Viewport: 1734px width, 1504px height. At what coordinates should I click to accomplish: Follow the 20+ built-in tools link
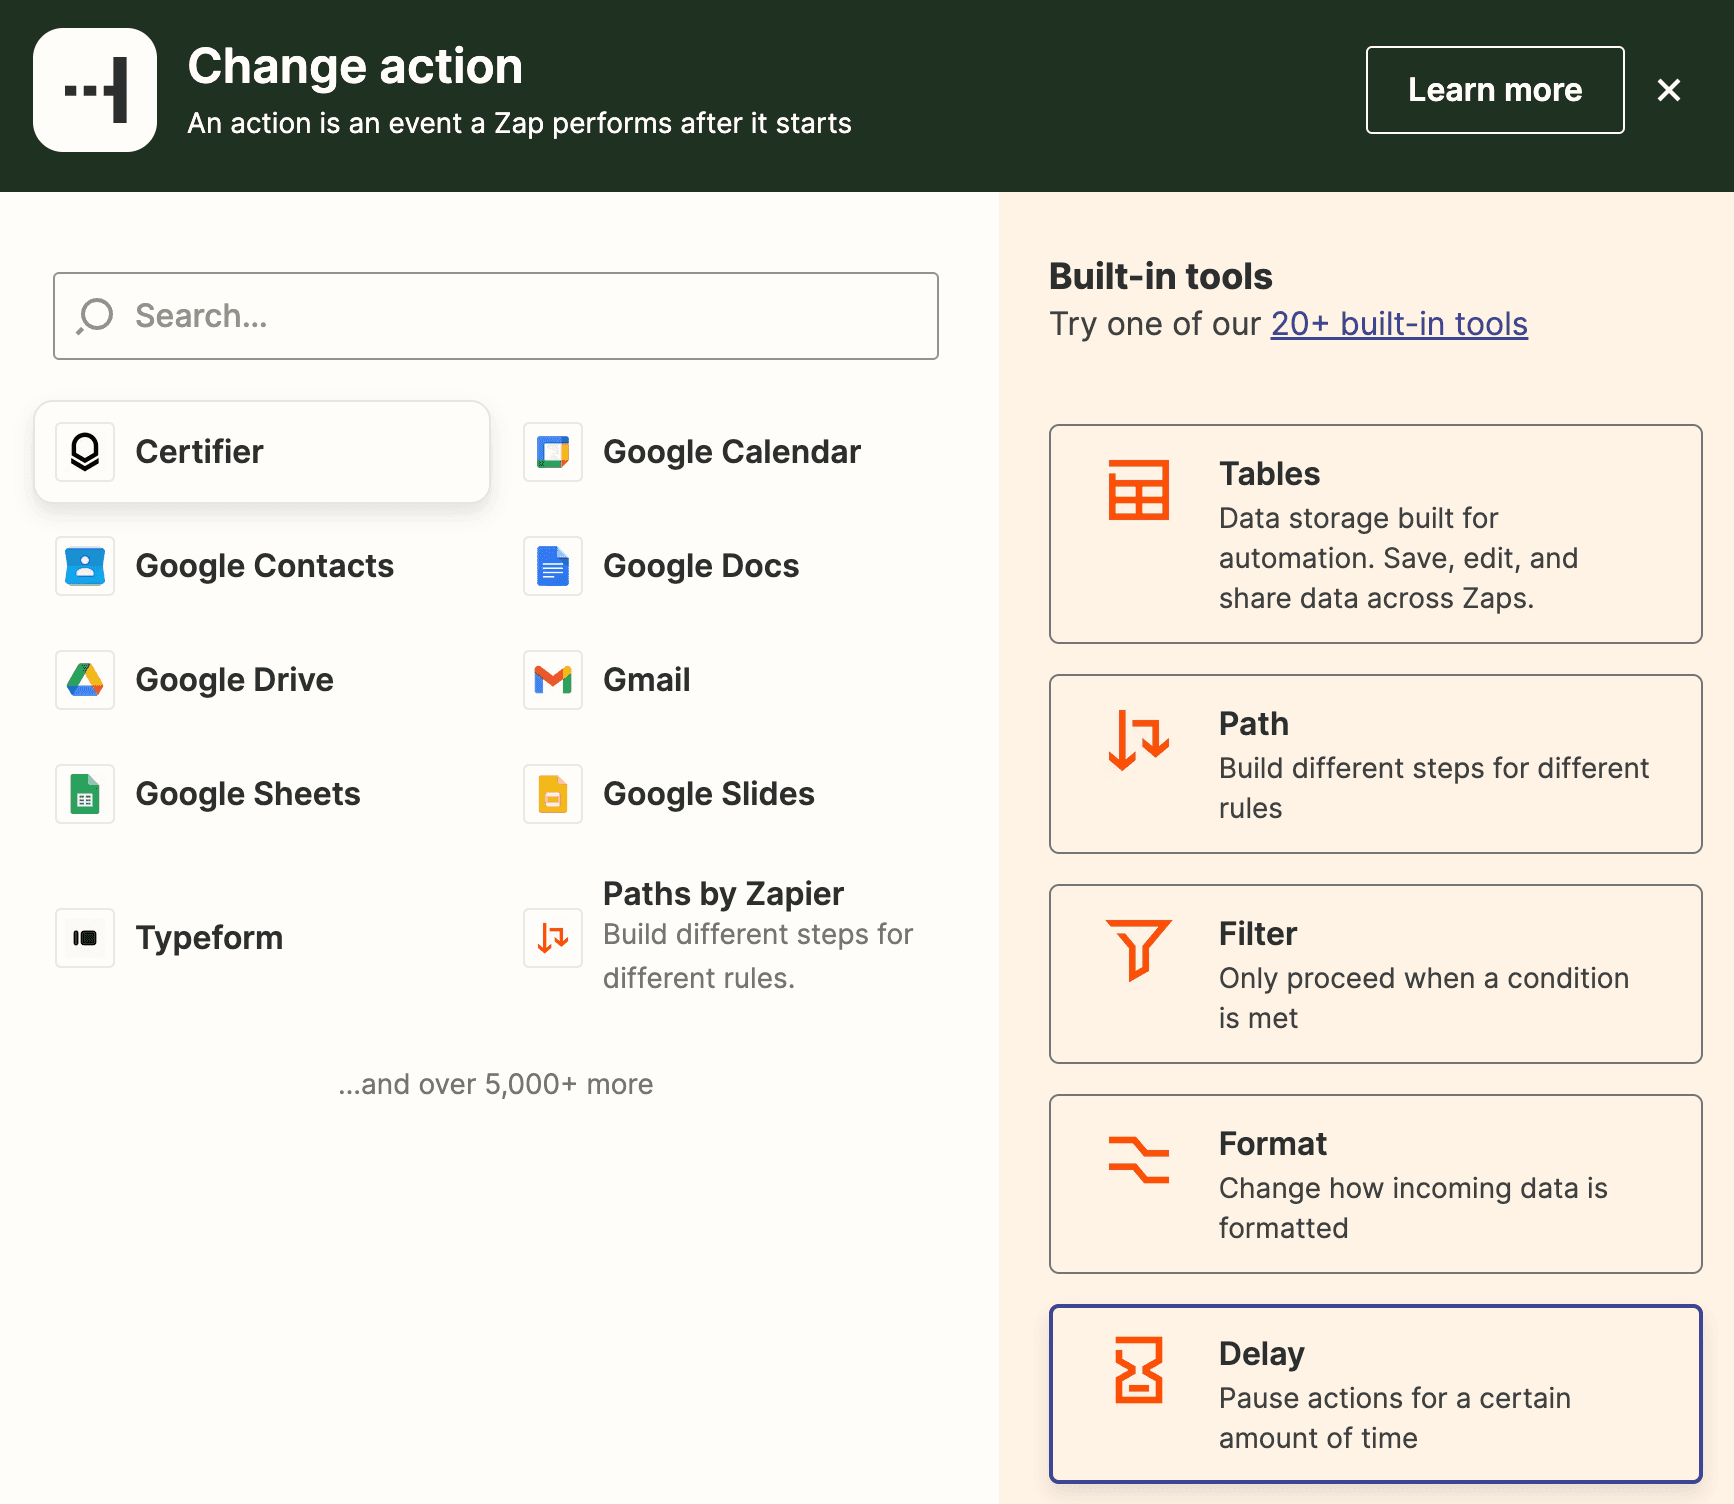pos(1399,324)
